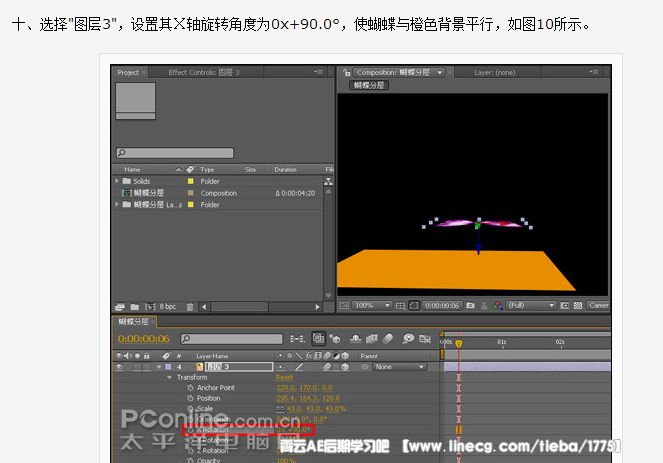Click the Anchor Point stopwatch icon
The height and width of the screenshot is (463, 663).
pyautogui.click(x=190, y=388)
